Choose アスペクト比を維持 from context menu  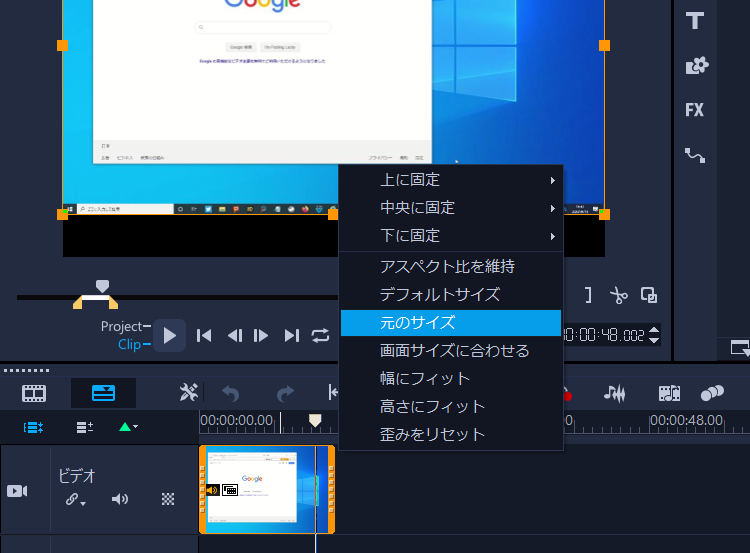click(x=451, y=266)
